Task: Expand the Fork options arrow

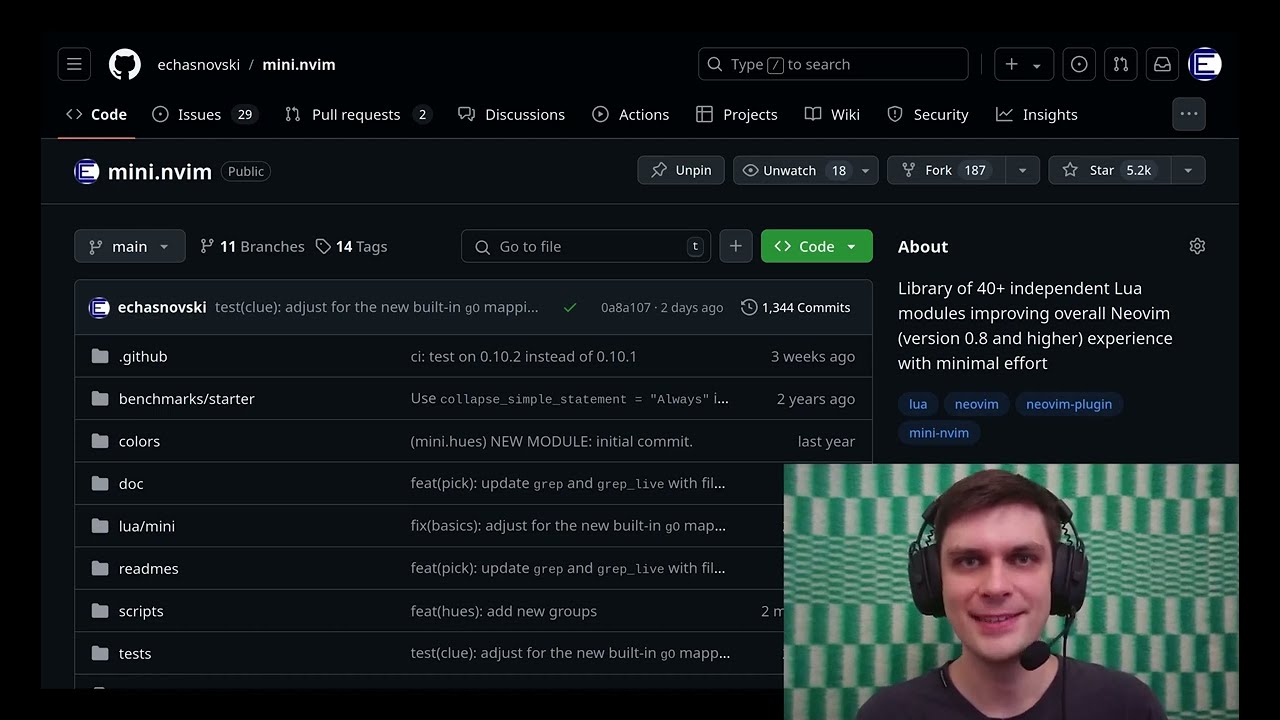Action: click(1022, 170)
